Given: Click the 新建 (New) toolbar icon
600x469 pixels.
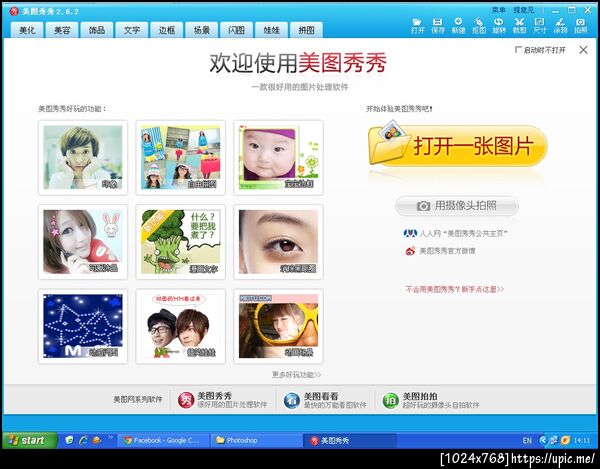Looking at the screenshot, I should 458,26.
